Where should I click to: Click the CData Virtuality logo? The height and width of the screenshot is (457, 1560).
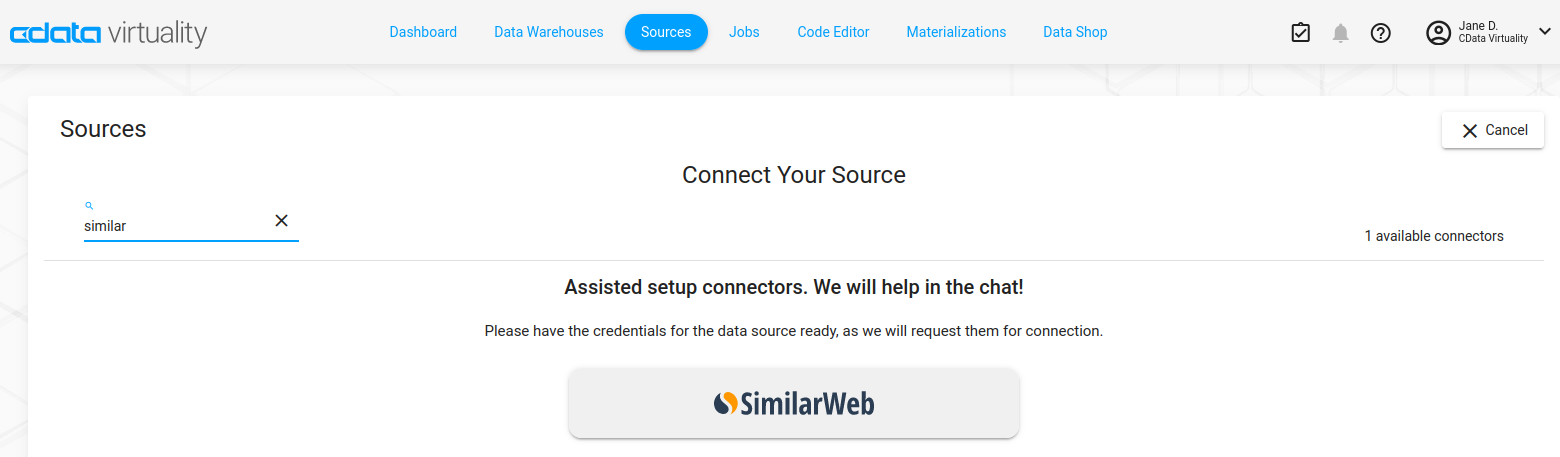click(x=108, y=34)
